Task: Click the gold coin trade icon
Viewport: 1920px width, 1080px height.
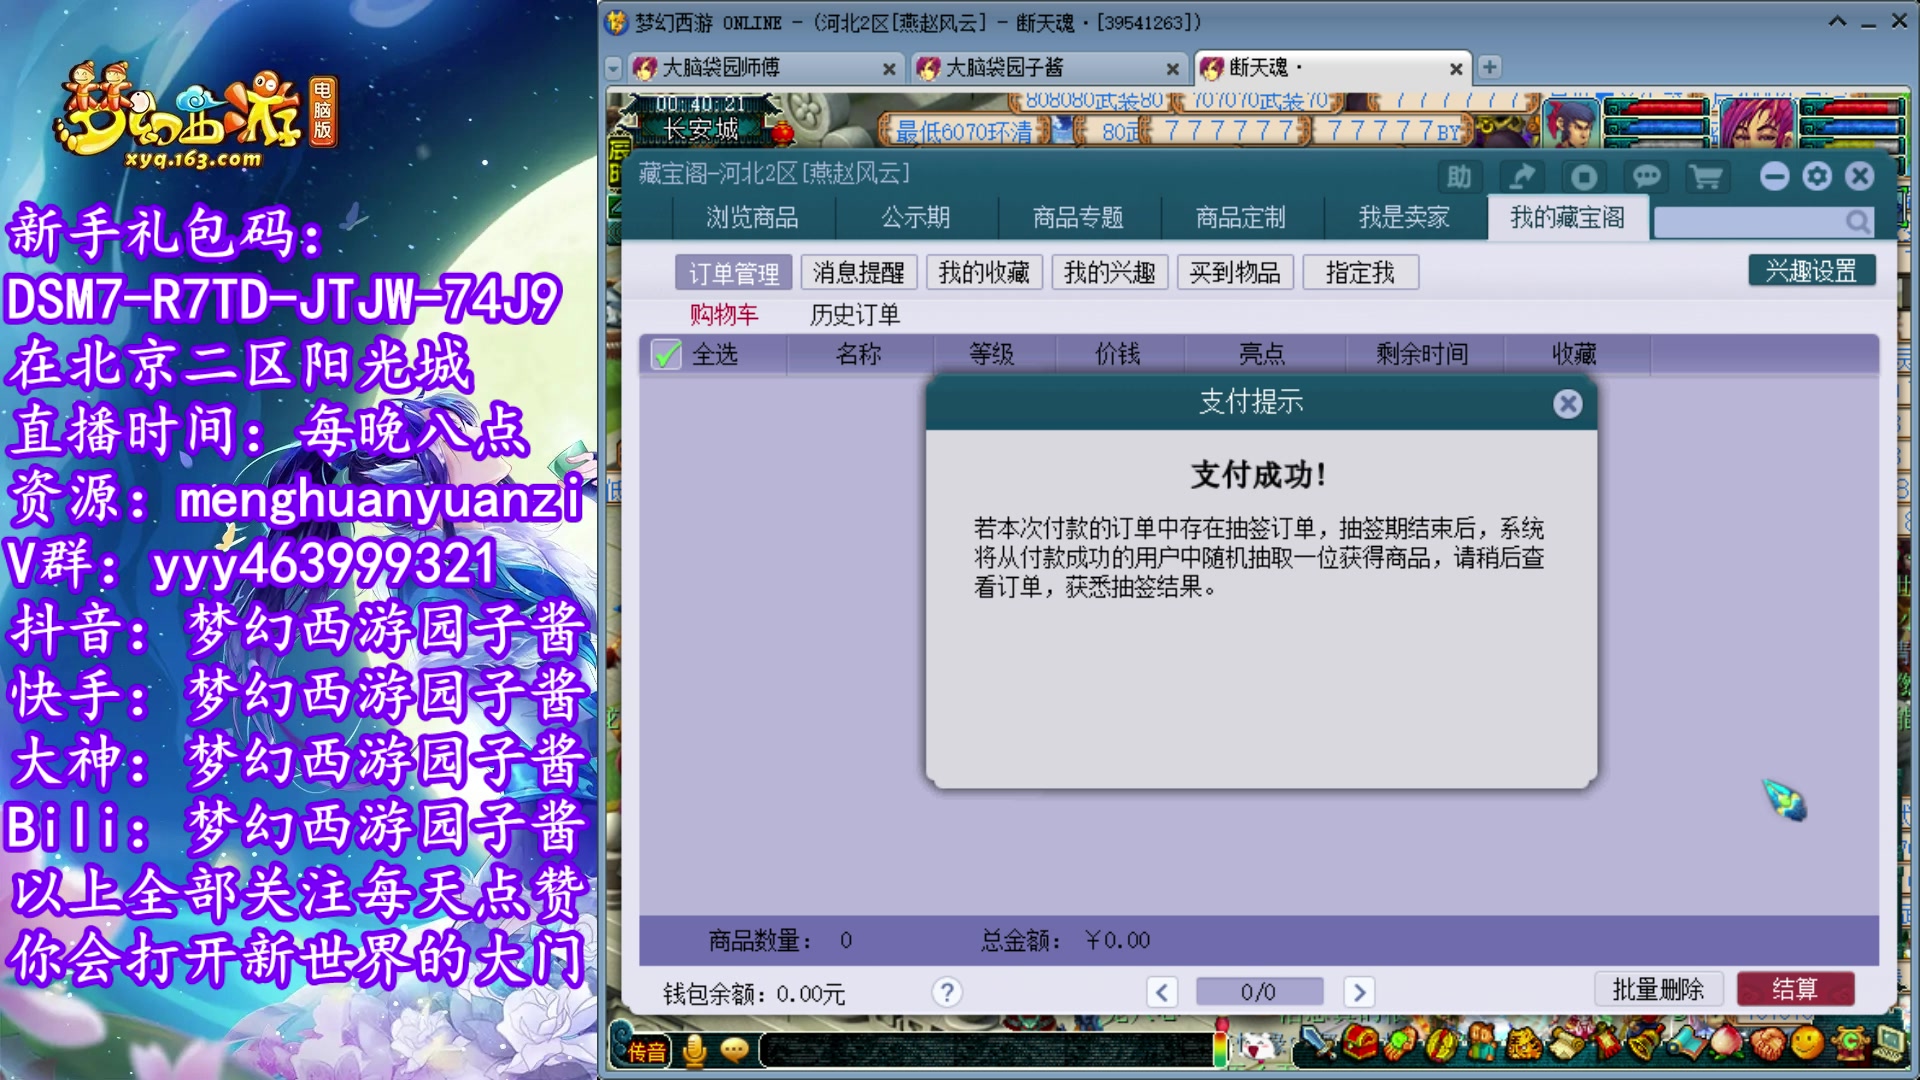Action: tap(1441, 1045)
